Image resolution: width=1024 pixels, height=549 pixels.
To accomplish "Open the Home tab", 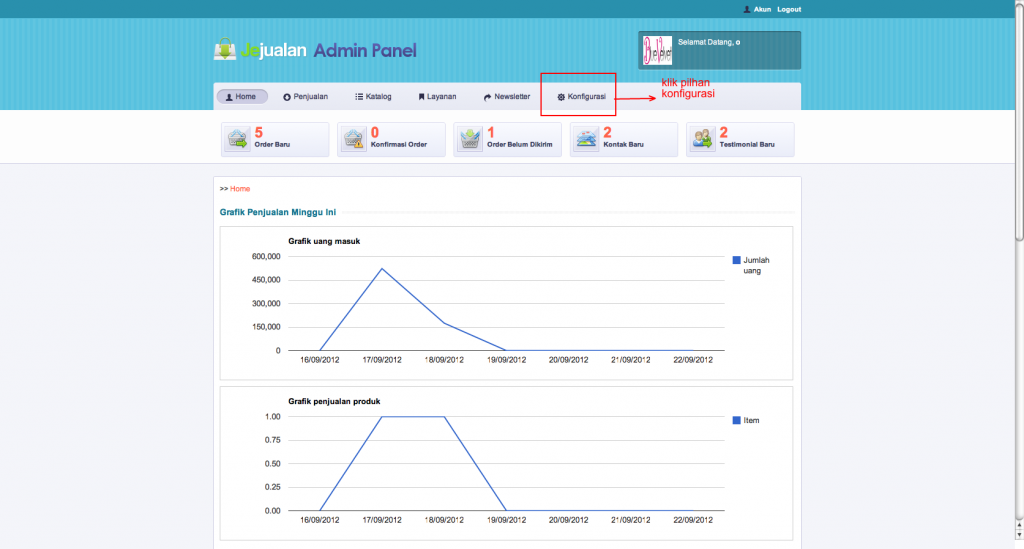I will click(x=241, y=97).
